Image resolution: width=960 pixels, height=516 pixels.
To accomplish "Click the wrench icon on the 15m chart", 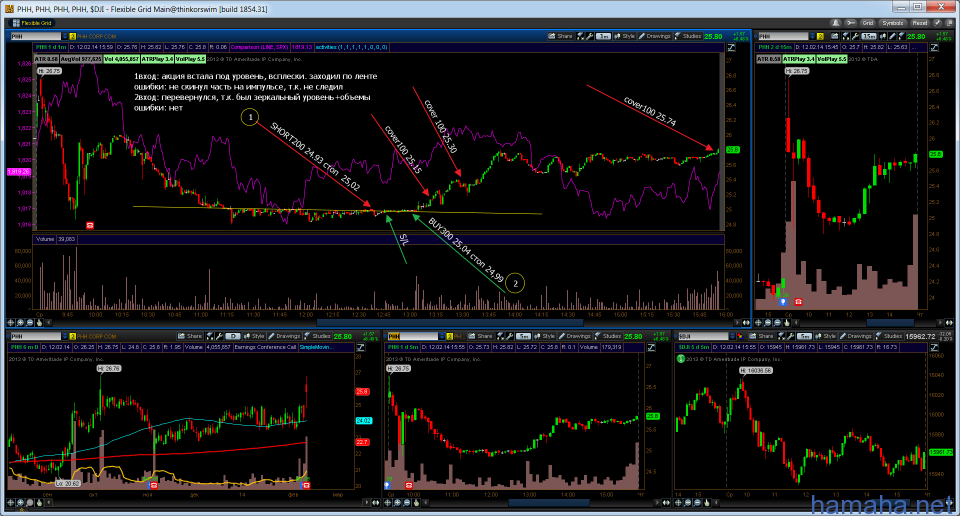I will click(855, 37).
